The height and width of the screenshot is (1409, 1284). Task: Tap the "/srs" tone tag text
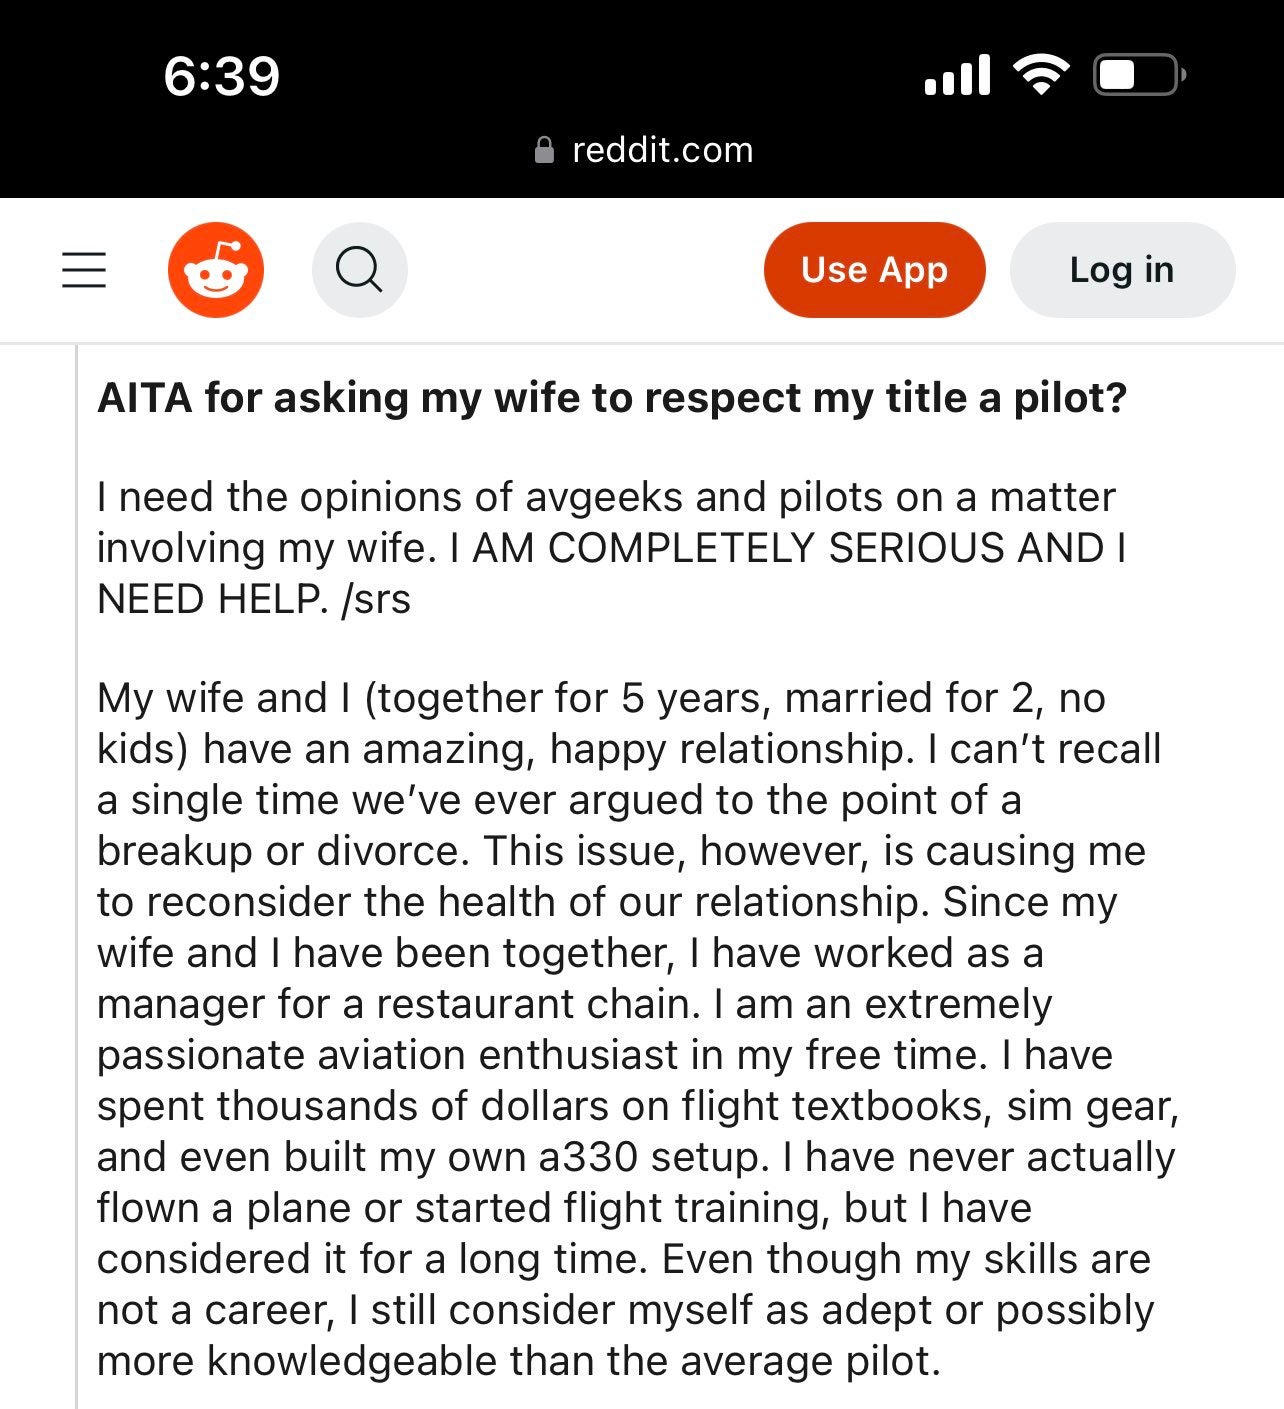click(x=376, y=600)
